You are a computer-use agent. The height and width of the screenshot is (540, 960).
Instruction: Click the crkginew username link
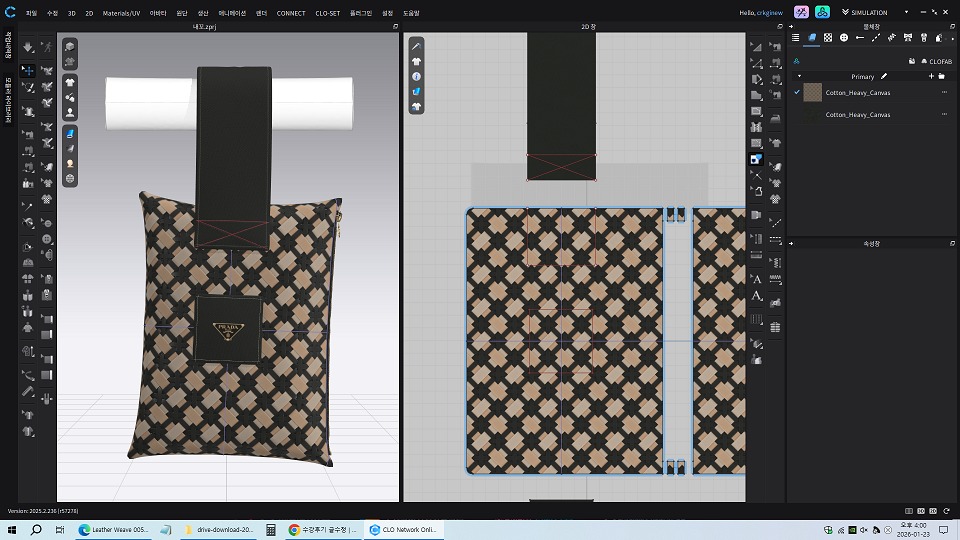point(768,12)
